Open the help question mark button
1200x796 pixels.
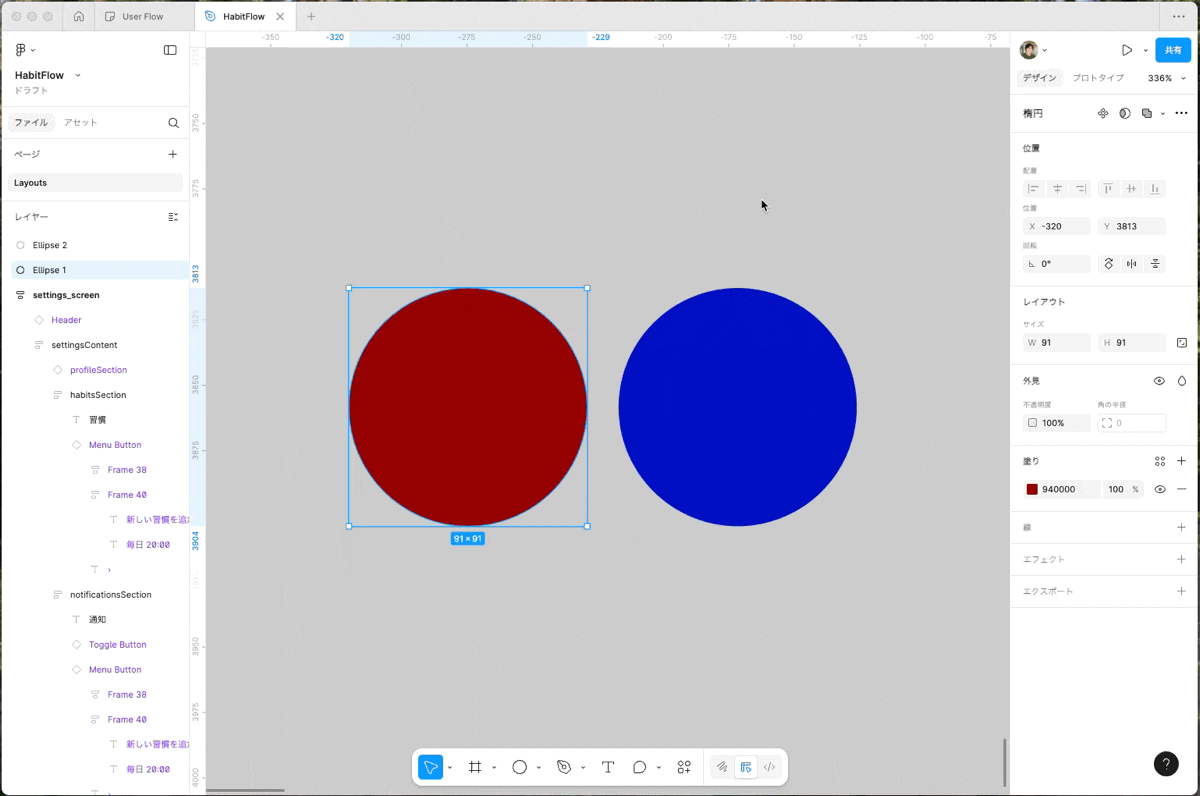point(1166,764)
